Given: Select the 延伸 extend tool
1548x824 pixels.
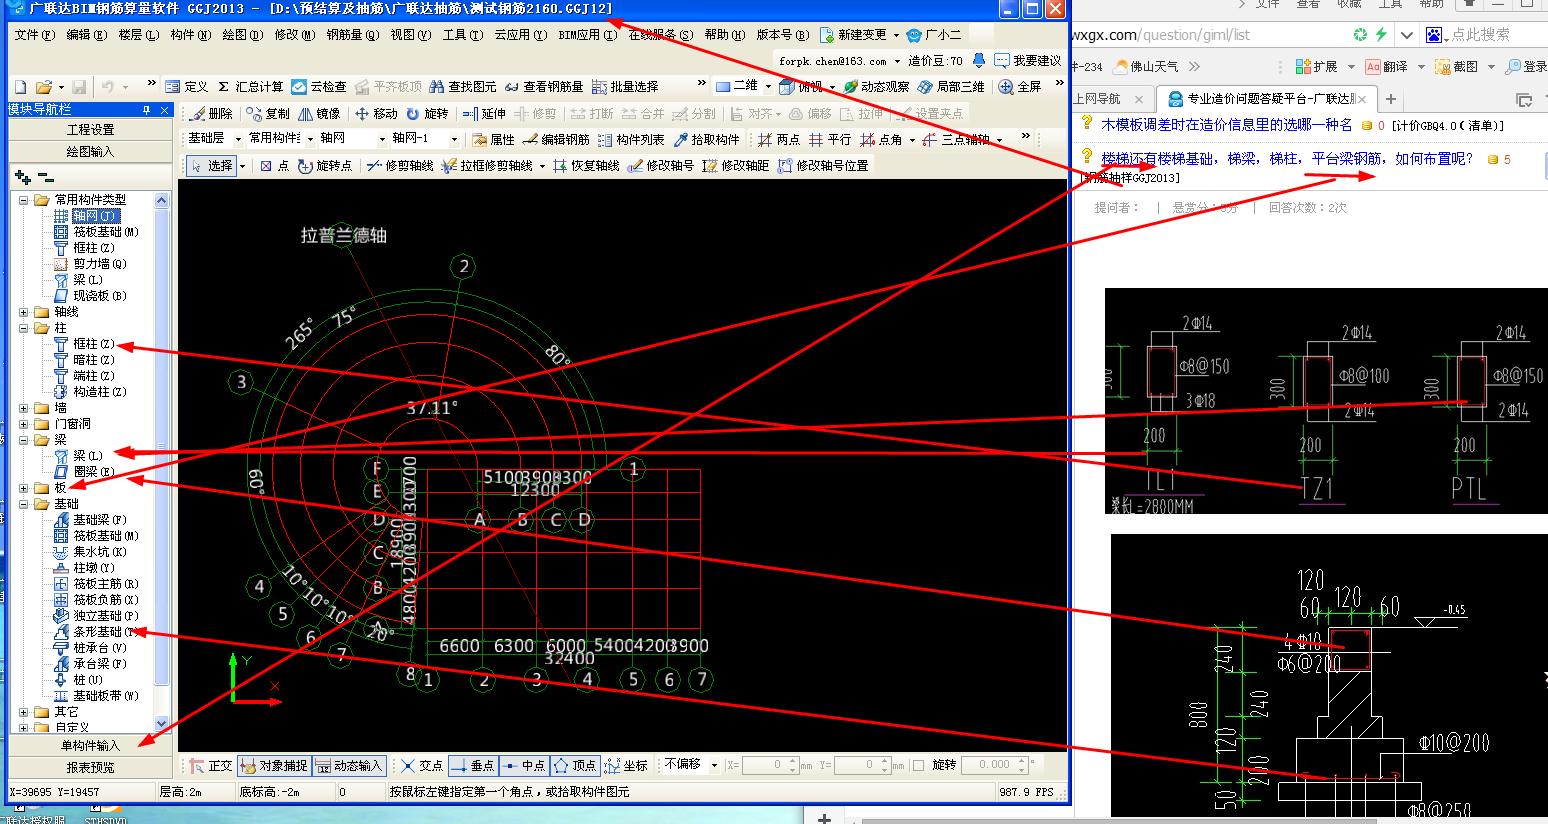Looking at the screenshot, I should tap(485, 114).
